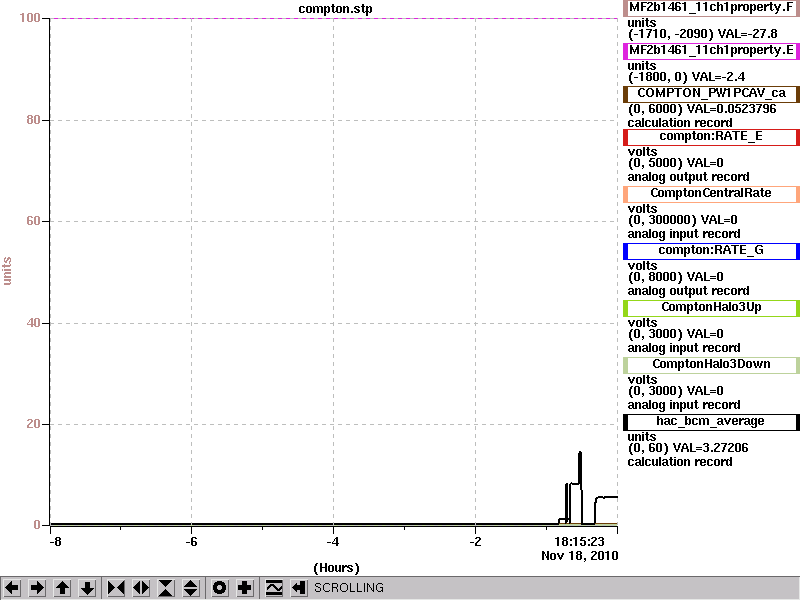Image resolution: width=800 pixels, height=600 pixels.
Task: Pan the plot down with the down arrow
Action: pyautogui.click(x=87, y=588)
